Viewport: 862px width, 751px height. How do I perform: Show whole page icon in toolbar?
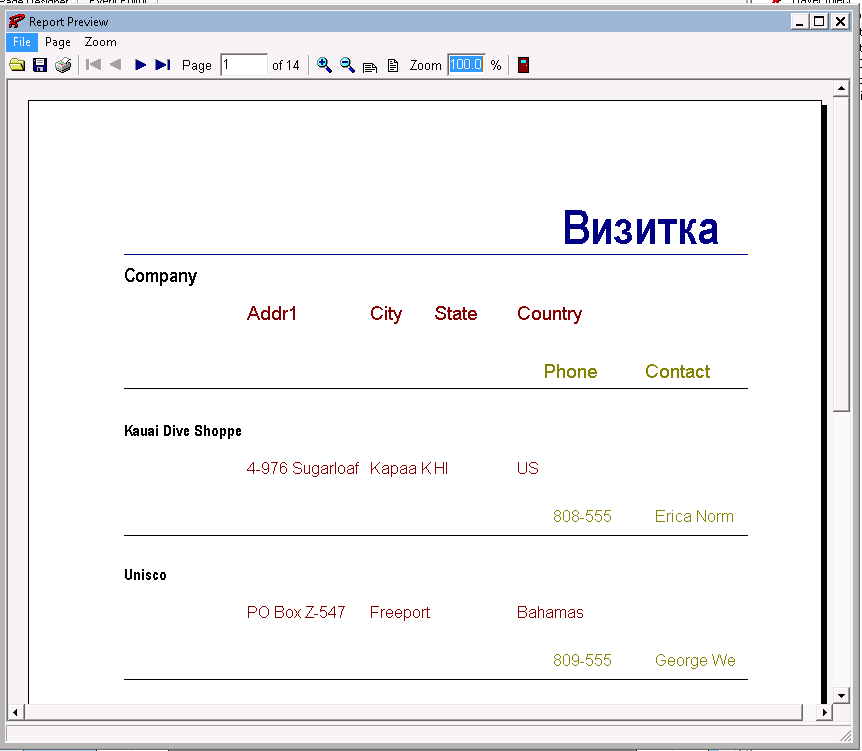click(x=393, y=66)
